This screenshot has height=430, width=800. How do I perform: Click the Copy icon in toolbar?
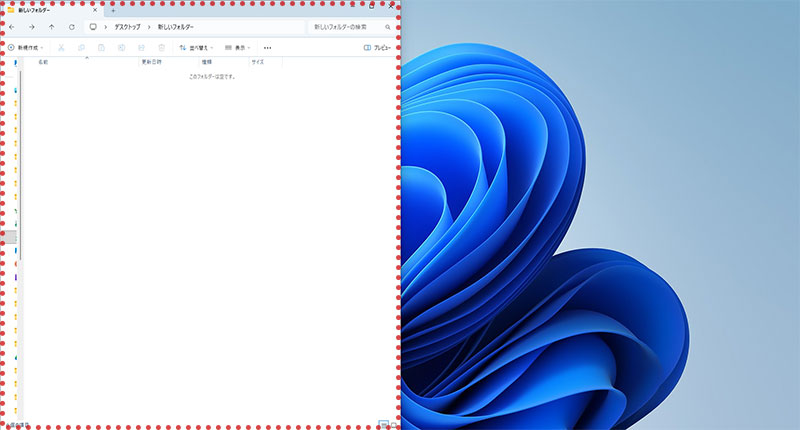81,47
